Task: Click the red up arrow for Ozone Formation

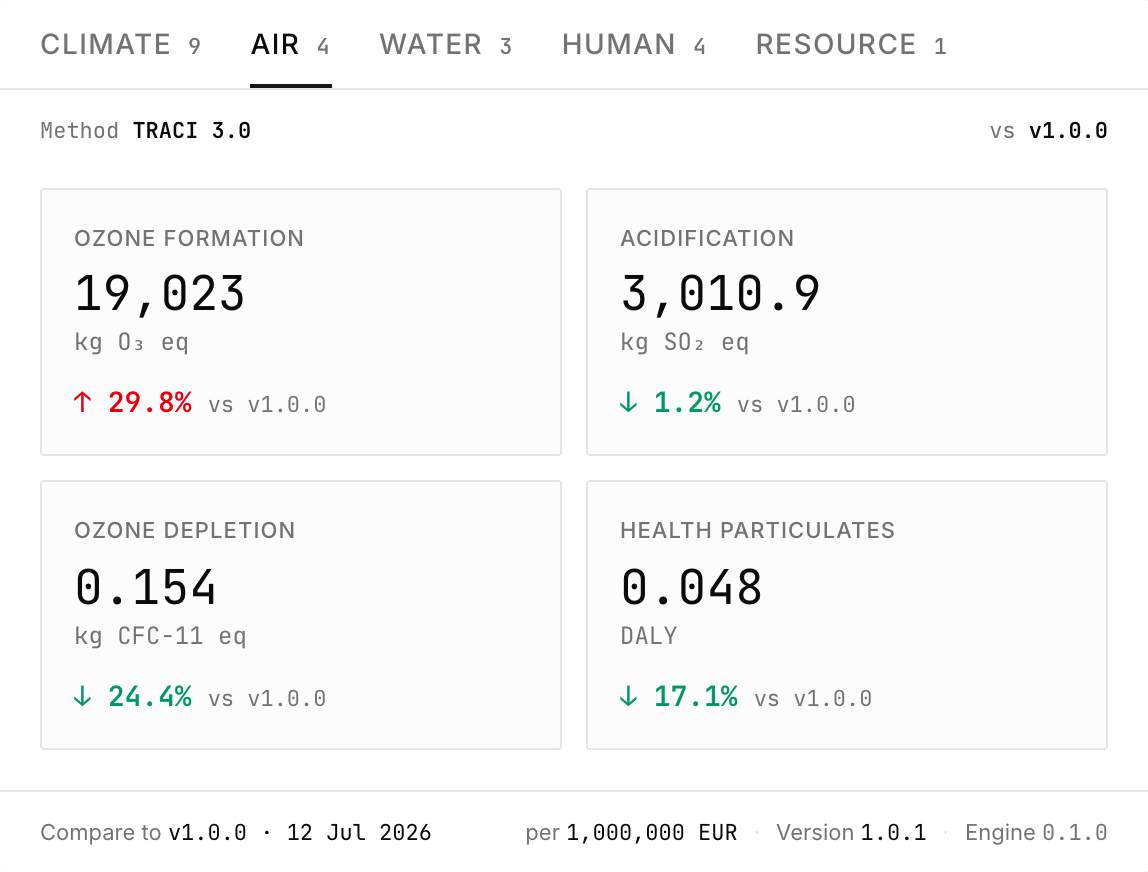Action: pyautogui.click(x=83, y=402)
